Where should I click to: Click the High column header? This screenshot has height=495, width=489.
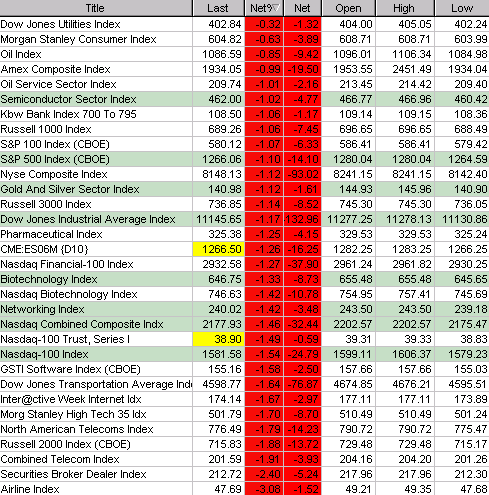[405, 8]
